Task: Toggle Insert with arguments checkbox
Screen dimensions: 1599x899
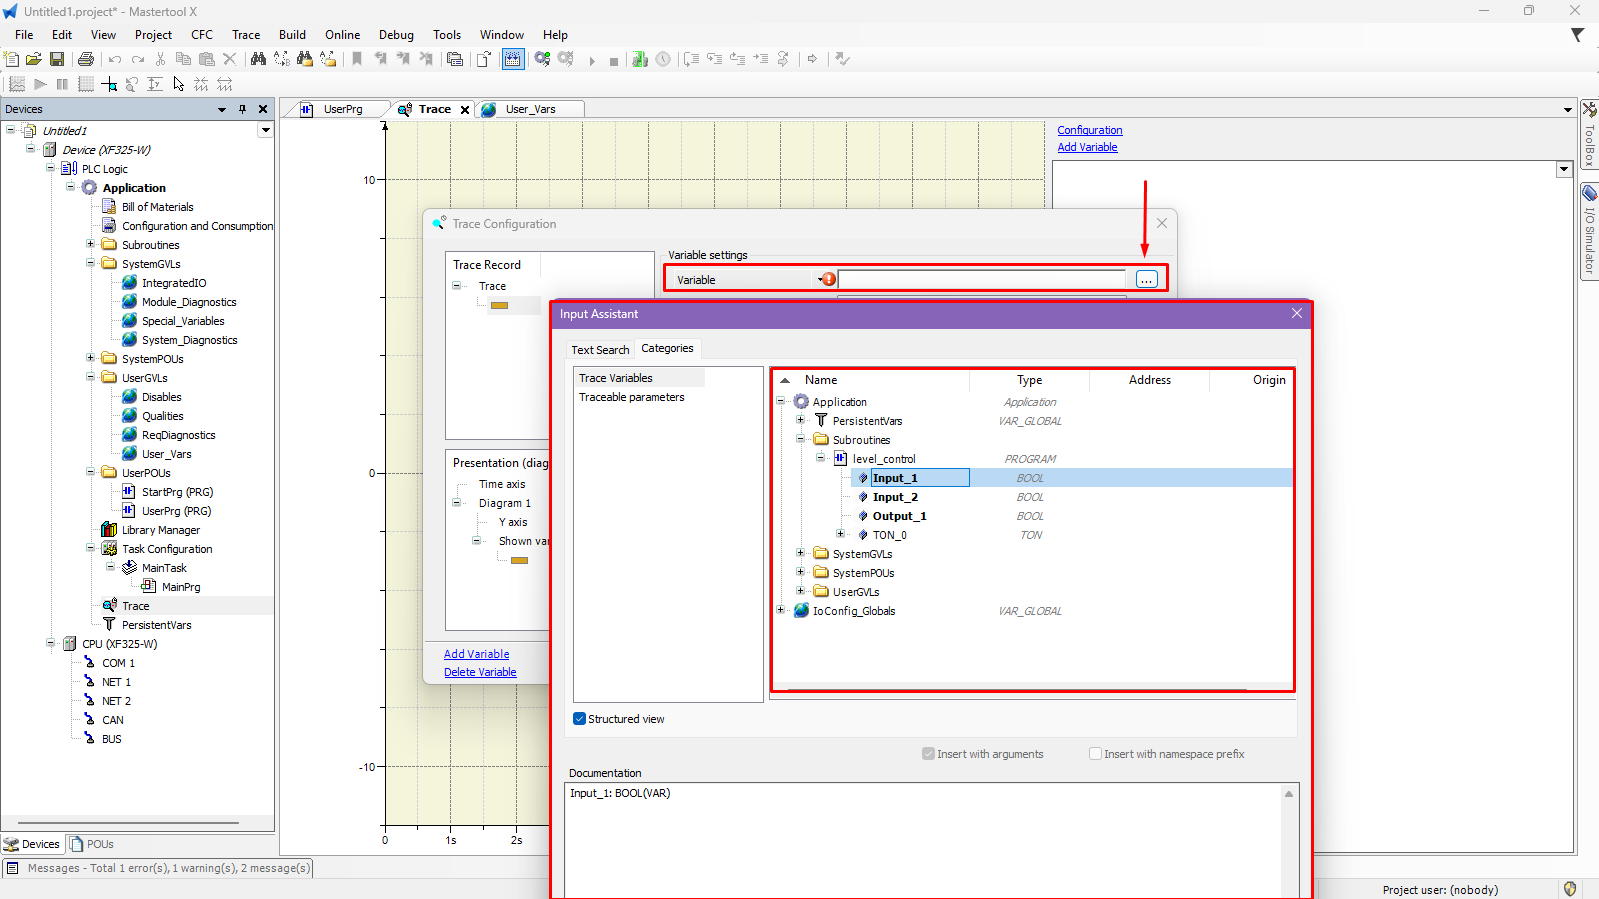Action: 928,754
